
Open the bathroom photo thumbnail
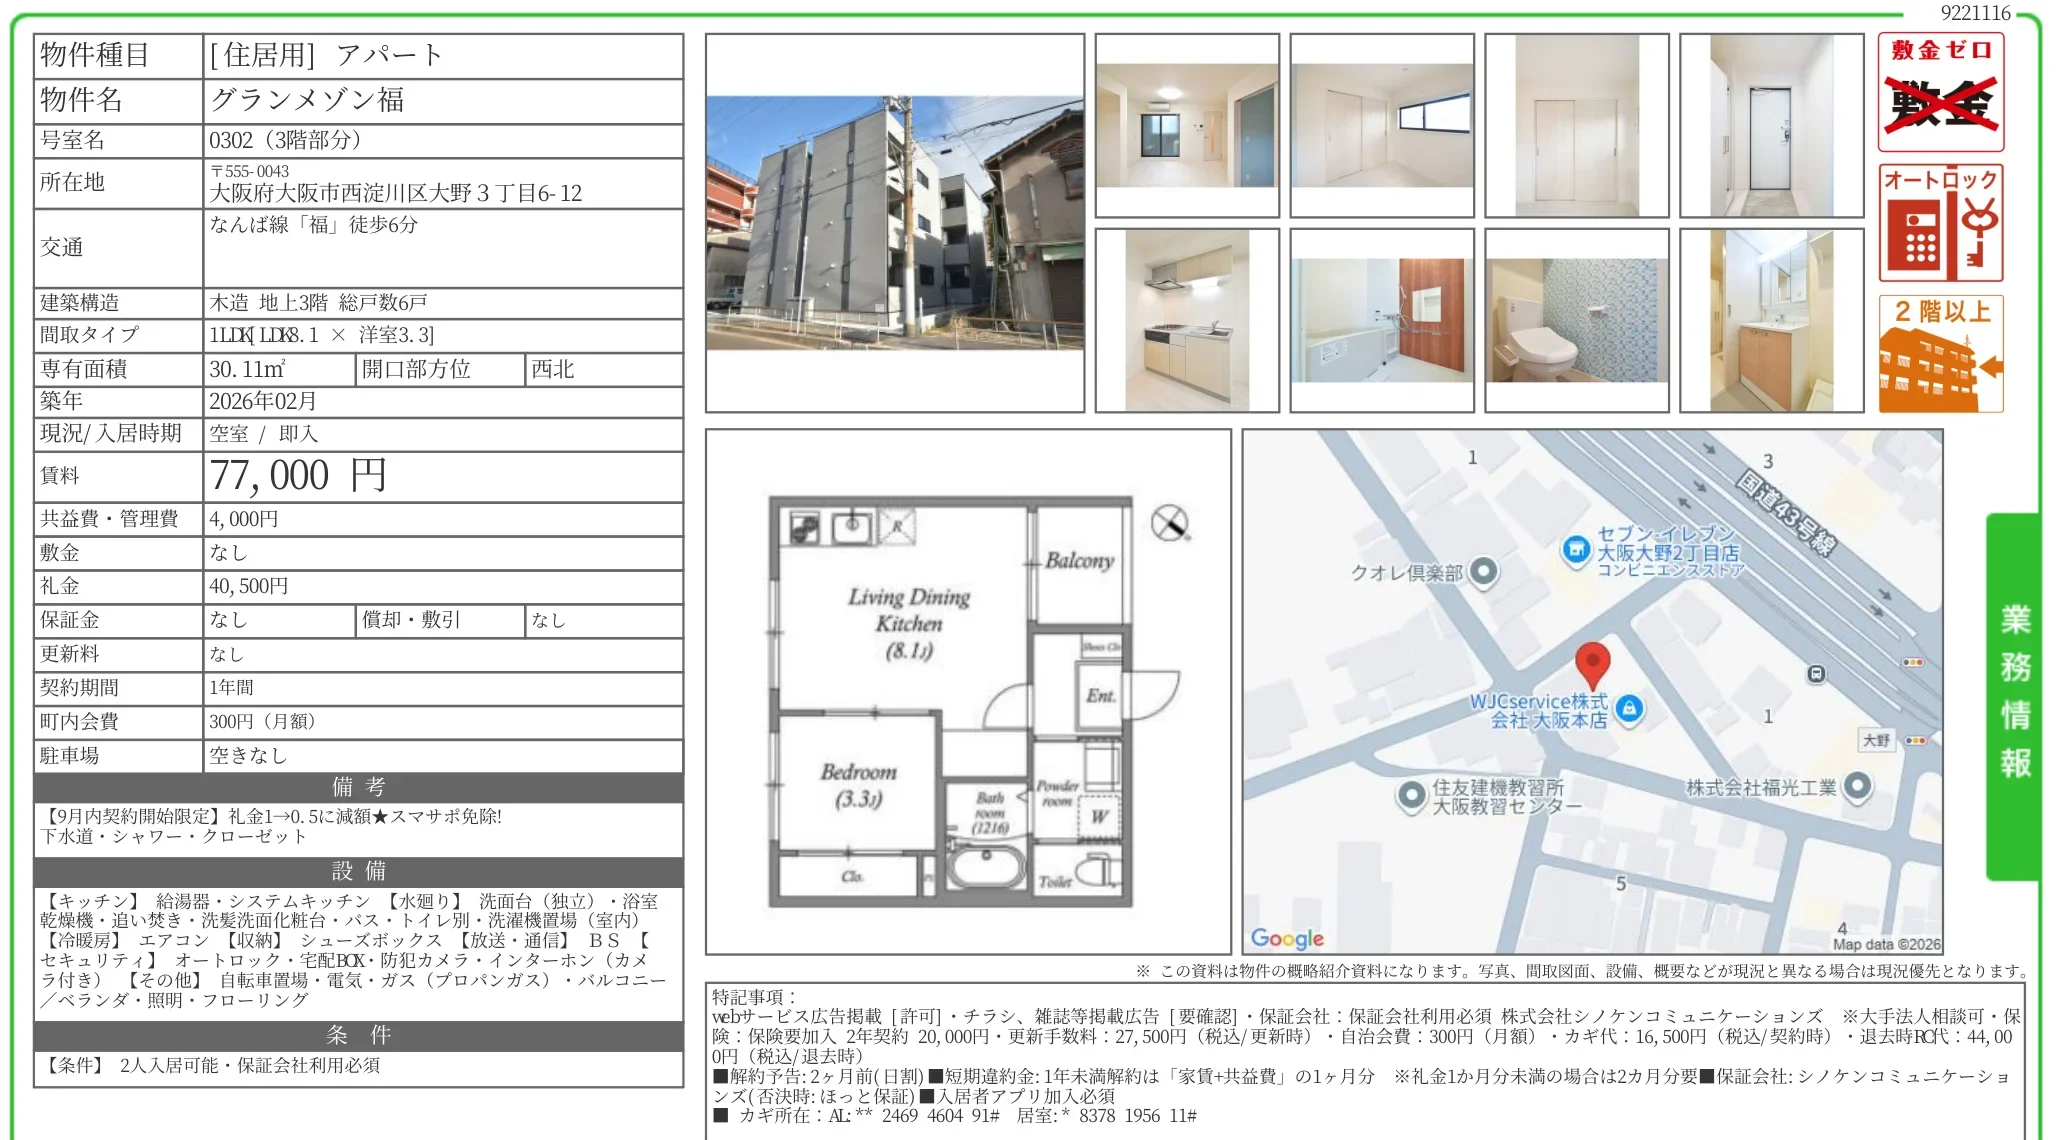(1382, 321)
